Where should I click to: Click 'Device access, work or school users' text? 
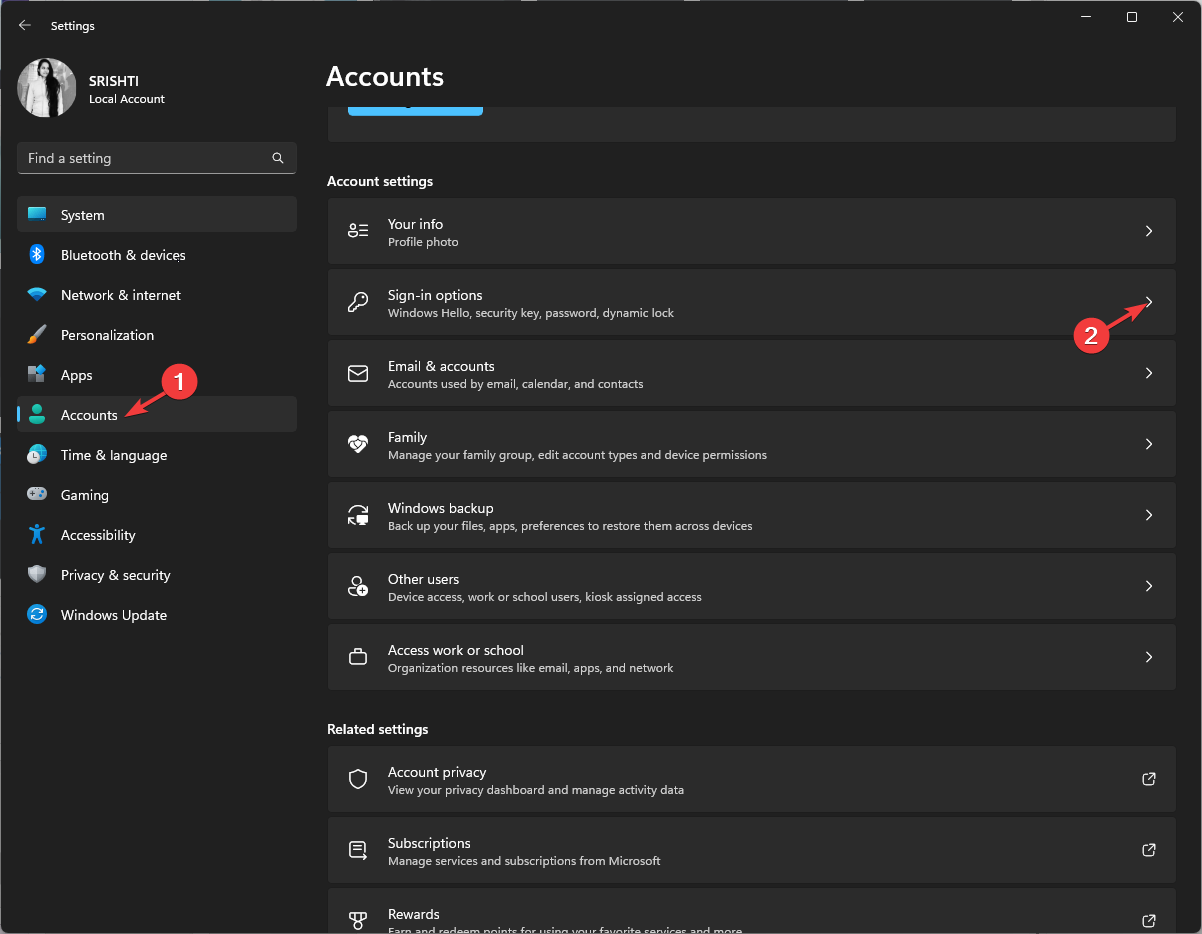tap(545, 597)
